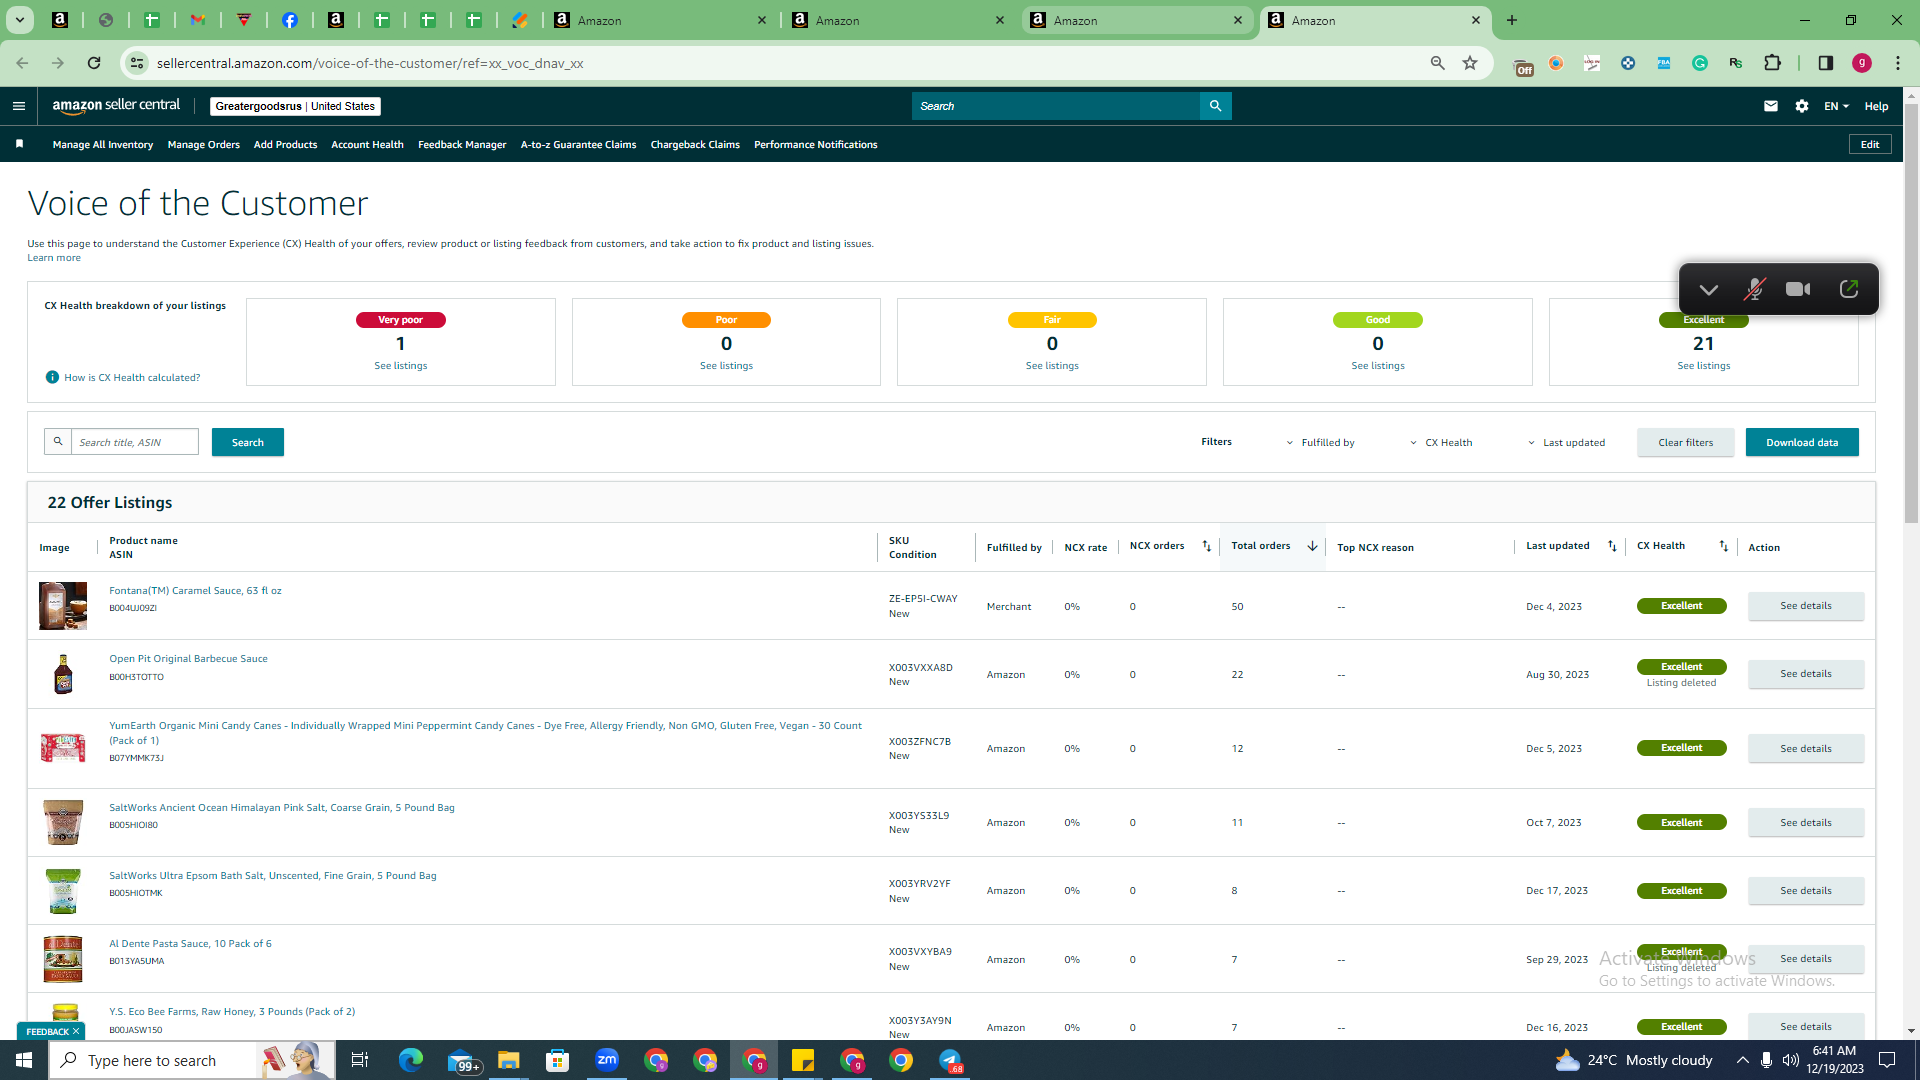Open How is CX Health calculated link

click(132, 378)
